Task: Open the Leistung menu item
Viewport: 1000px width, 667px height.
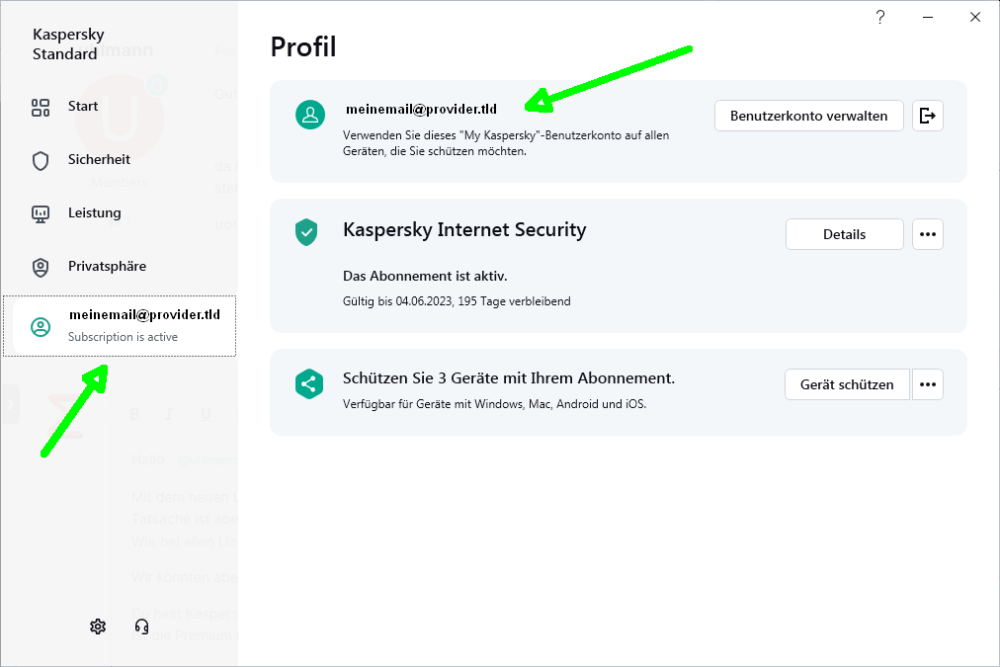Action: (x=94, y=213)
